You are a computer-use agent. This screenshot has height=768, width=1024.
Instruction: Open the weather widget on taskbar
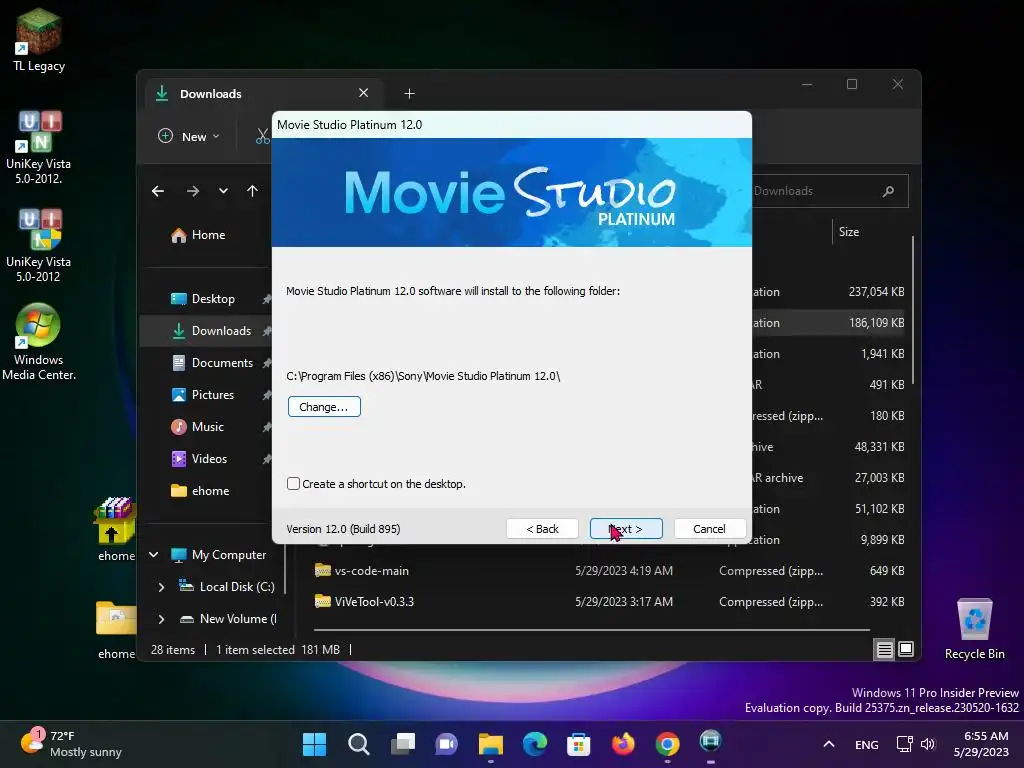71,744
